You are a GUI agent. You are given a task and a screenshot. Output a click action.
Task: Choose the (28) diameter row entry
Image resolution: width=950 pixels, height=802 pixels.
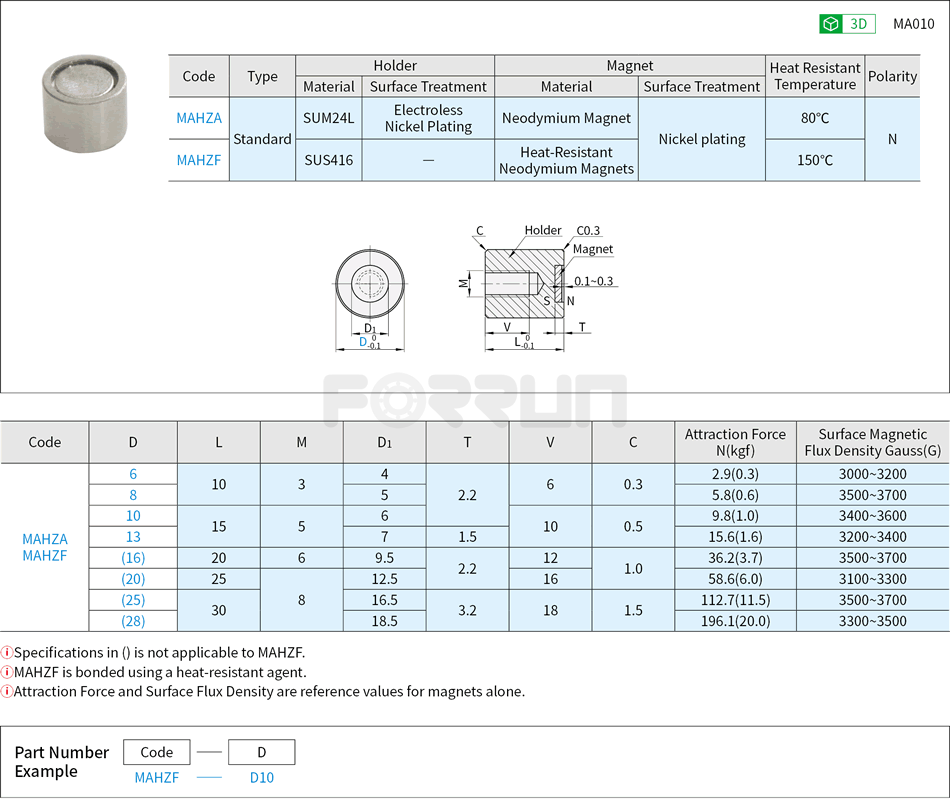coord(133,621)
